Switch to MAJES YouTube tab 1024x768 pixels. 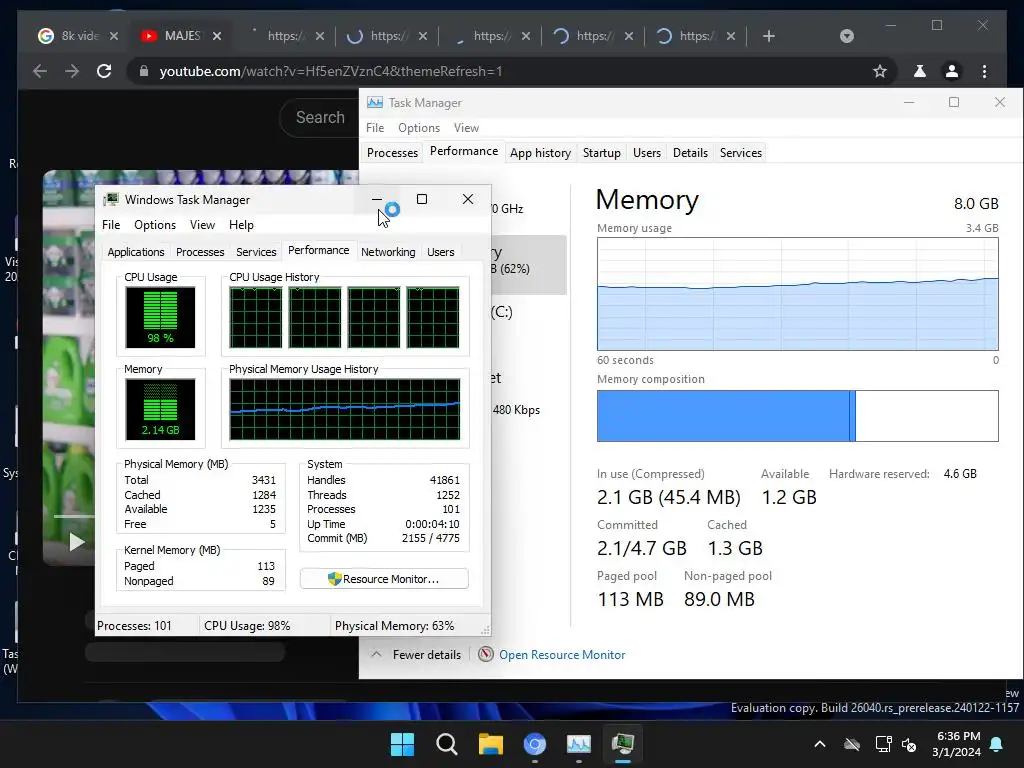180,36
